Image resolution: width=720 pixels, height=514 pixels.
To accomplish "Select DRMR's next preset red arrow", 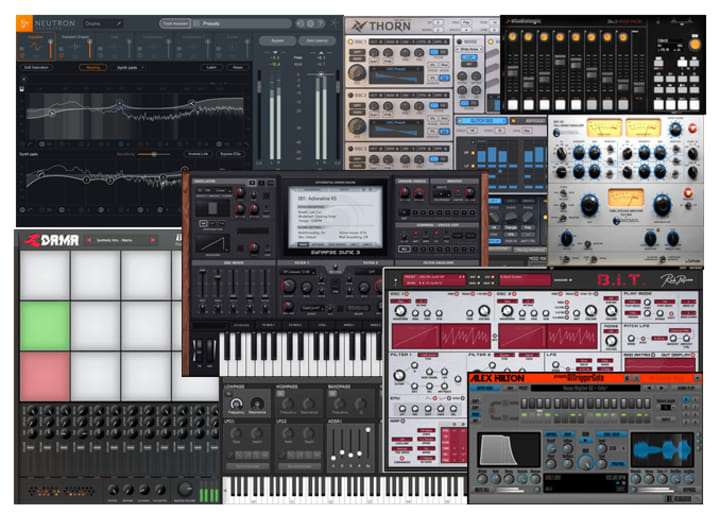I will (153, 240).
